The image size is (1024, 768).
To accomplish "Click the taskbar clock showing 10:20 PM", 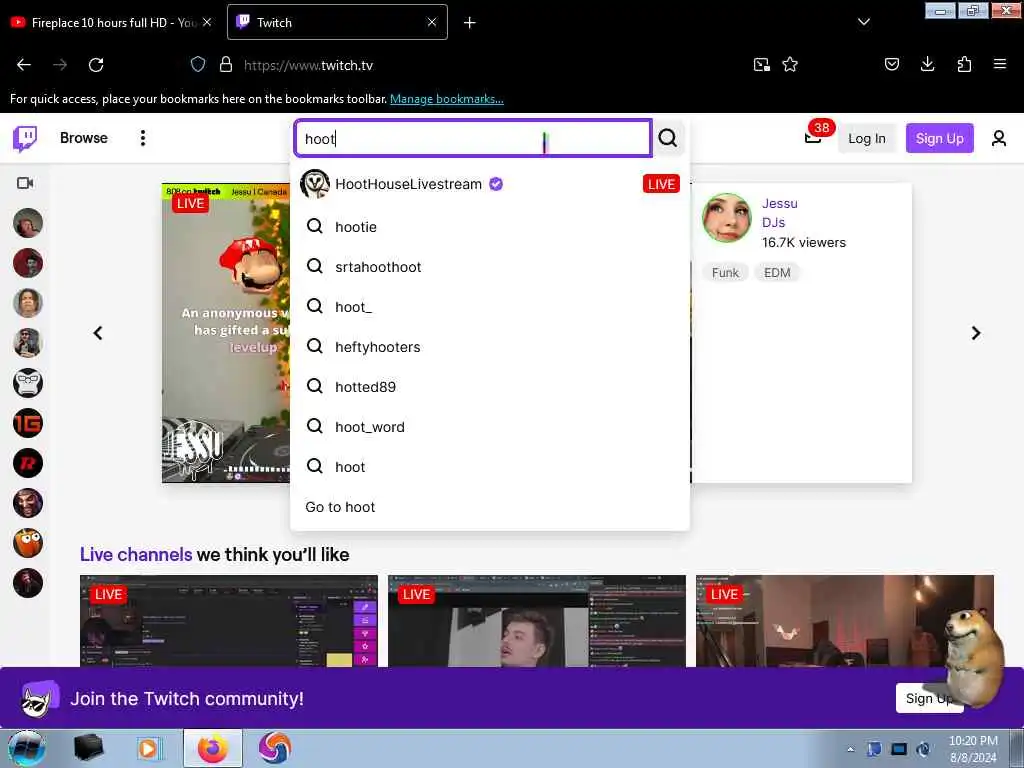I will (973, 749).
